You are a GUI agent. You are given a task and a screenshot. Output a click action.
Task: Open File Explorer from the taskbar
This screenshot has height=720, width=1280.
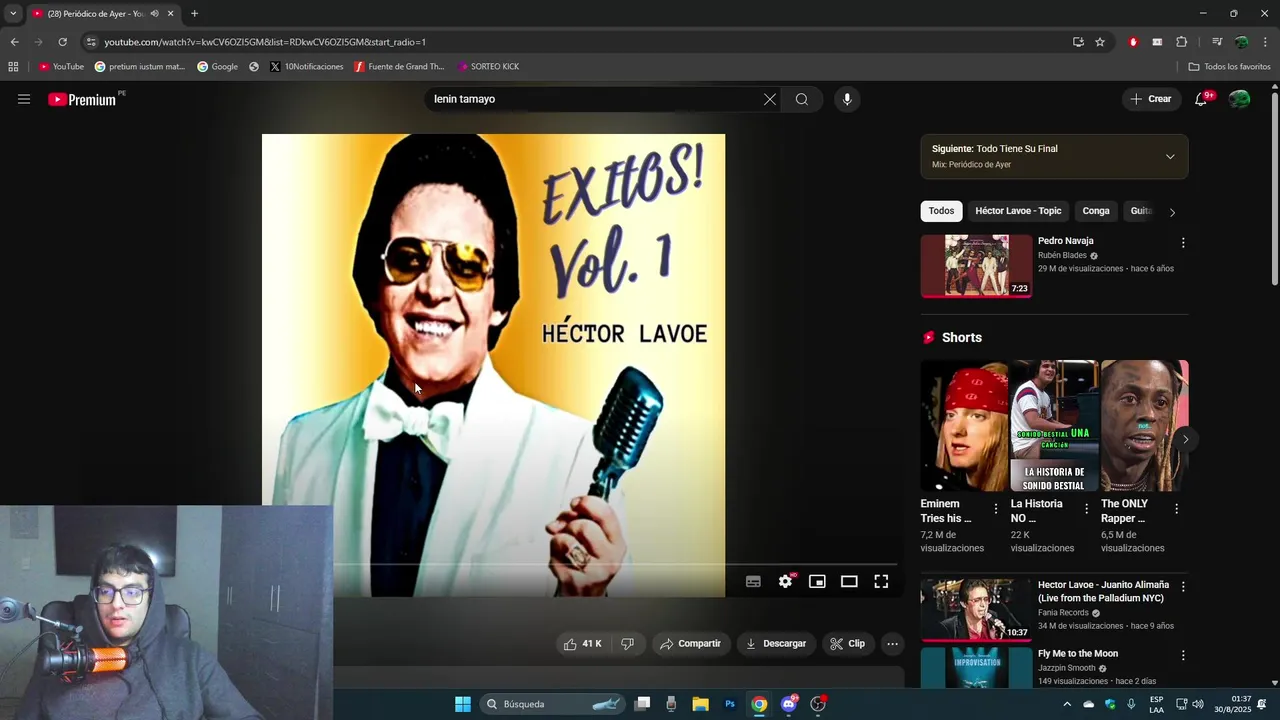pos(701,704)
